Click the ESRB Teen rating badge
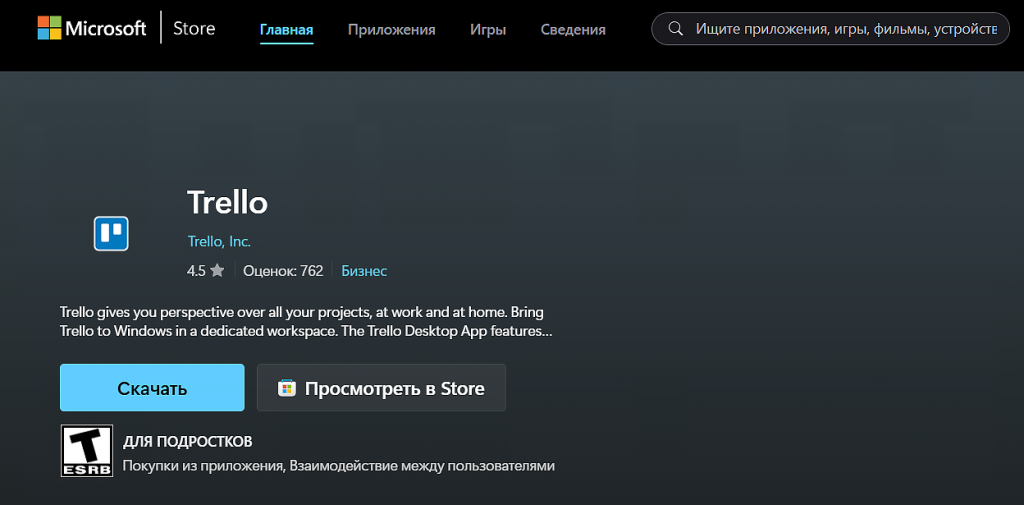Image resolution: width=1024 pixels, height=505 pixels. 87,451
